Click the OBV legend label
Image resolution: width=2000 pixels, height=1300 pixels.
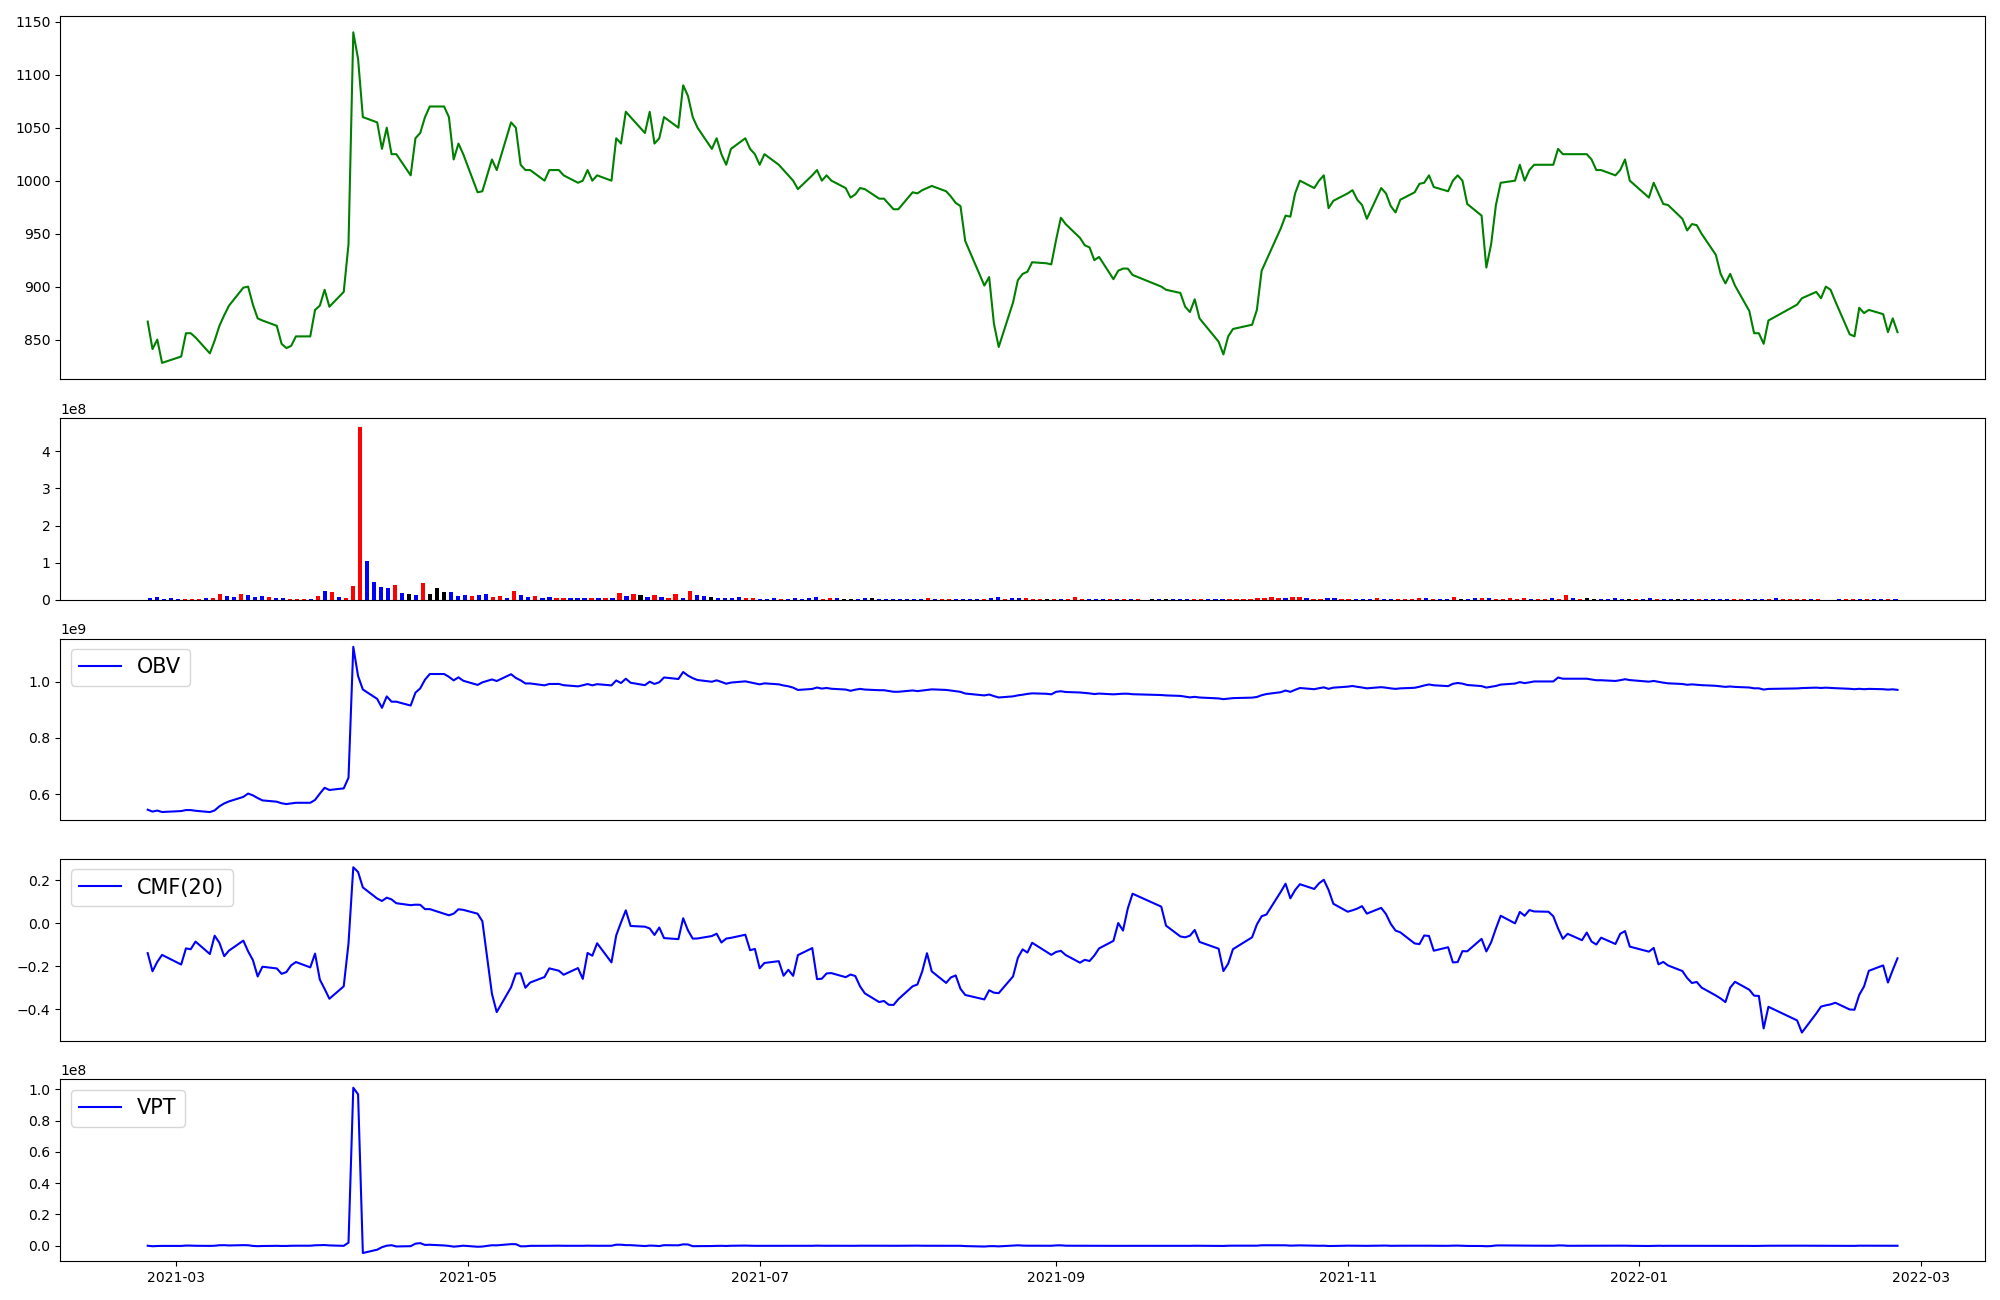pos(158,667)
